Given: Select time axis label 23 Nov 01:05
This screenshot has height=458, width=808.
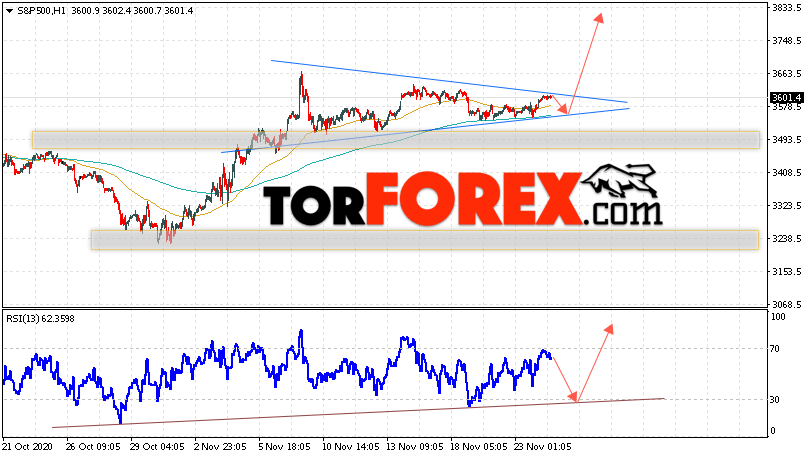Looking at the screenshot, I should (x=543, y=447).
